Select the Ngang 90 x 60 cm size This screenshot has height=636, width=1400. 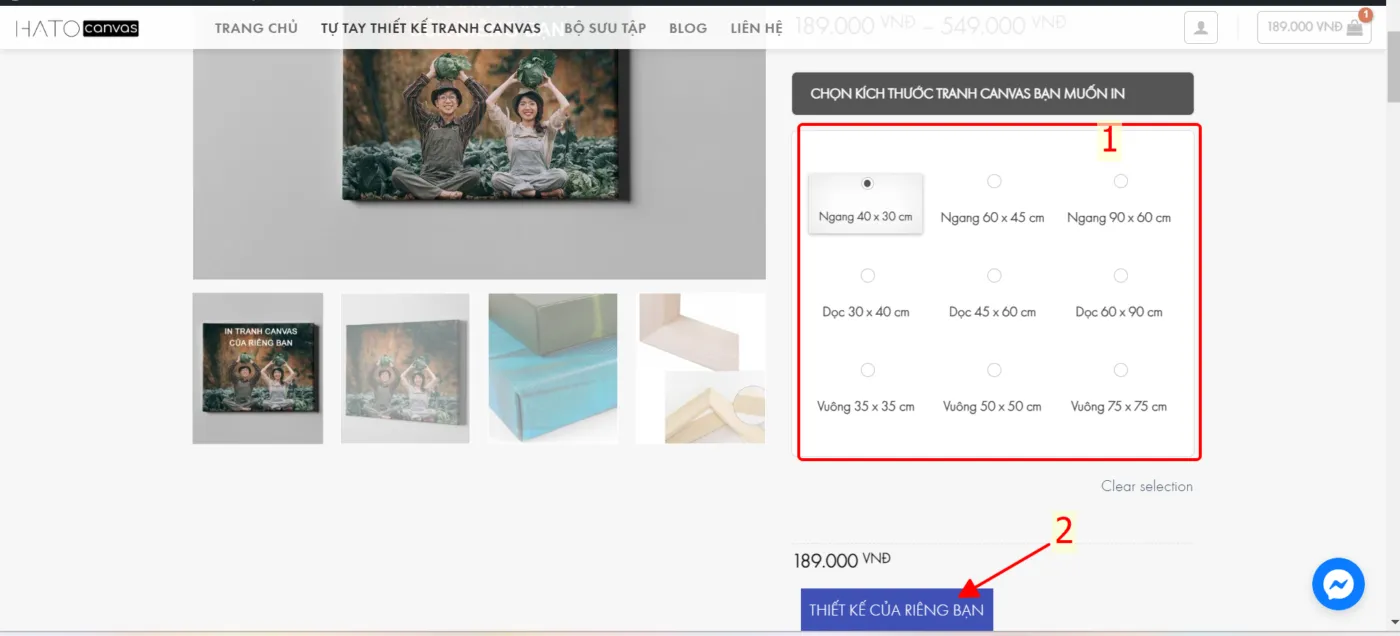coord(1120,182)
